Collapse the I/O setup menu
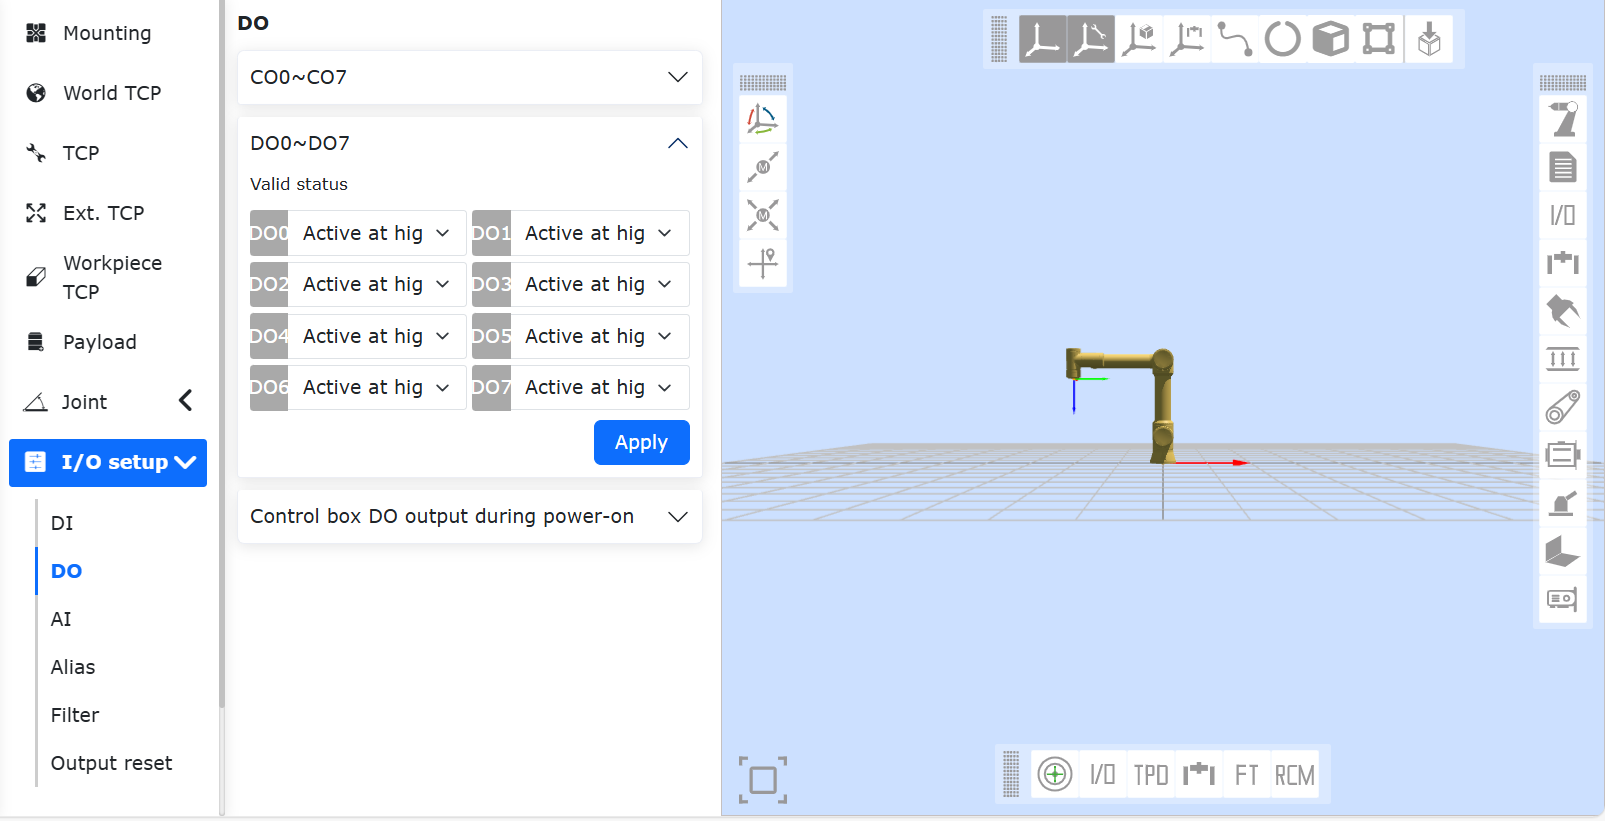Viewport: 1605px width, 821px height. pos(108,463)
